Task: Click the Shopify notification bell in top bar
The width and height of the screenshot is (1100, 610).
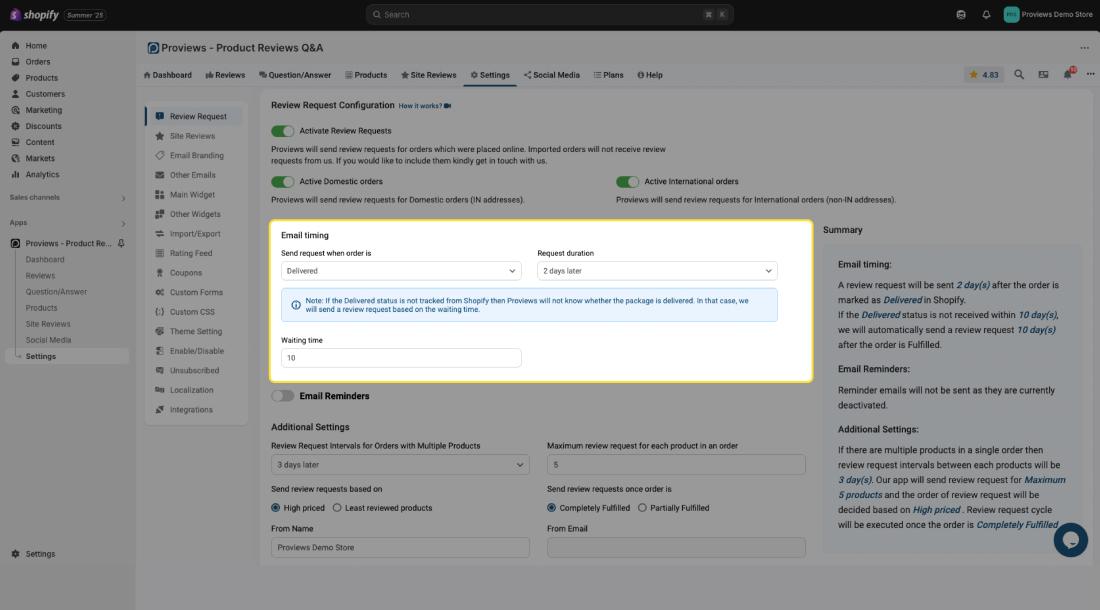Action: point(986,15)
